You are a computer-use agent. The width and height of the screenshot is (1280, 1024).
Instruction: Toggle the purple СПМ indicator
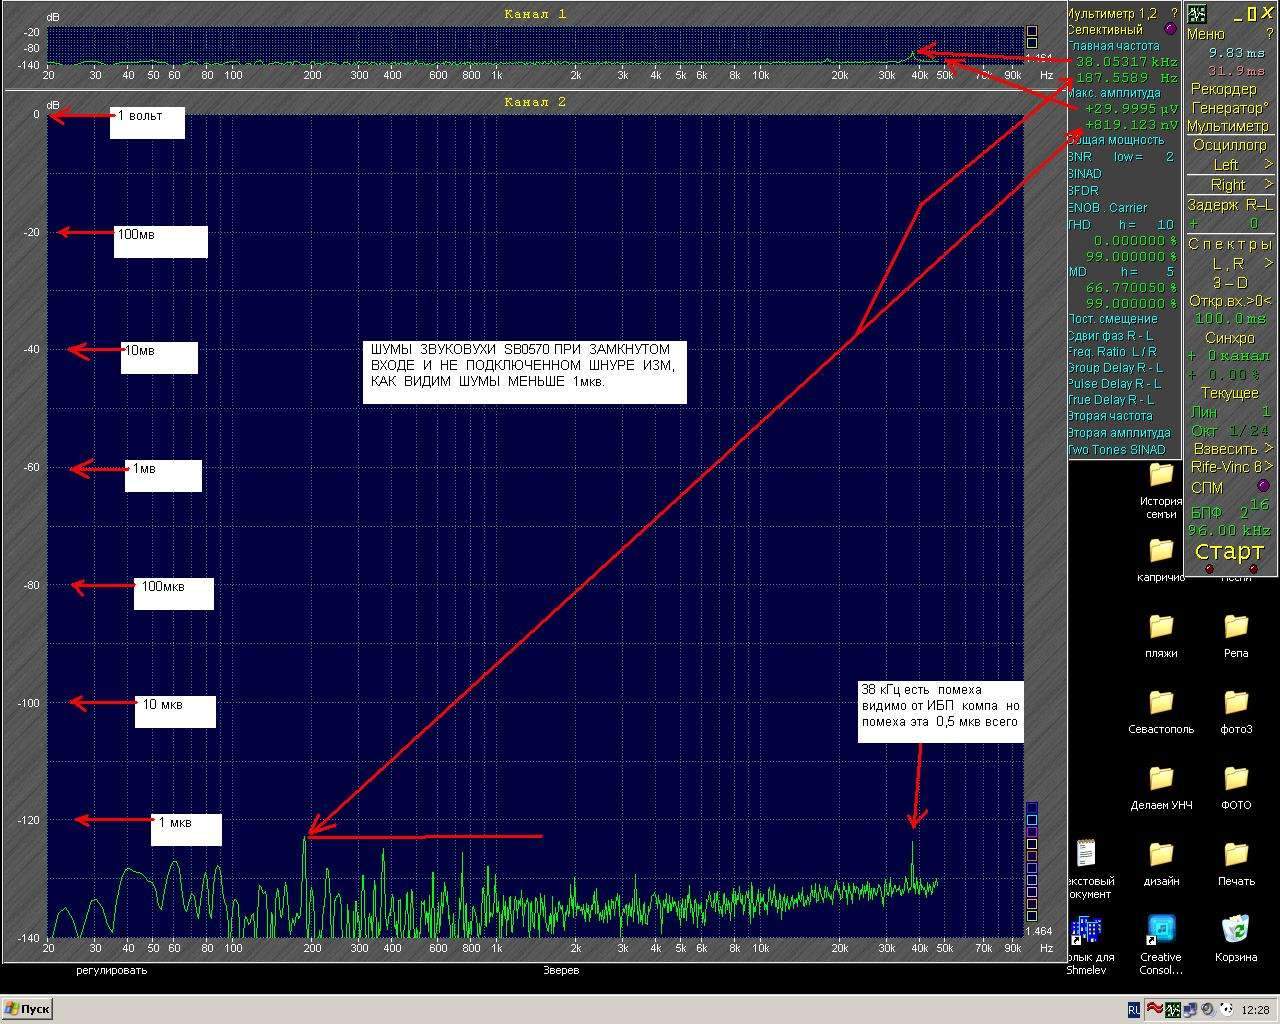[1262, 487]
